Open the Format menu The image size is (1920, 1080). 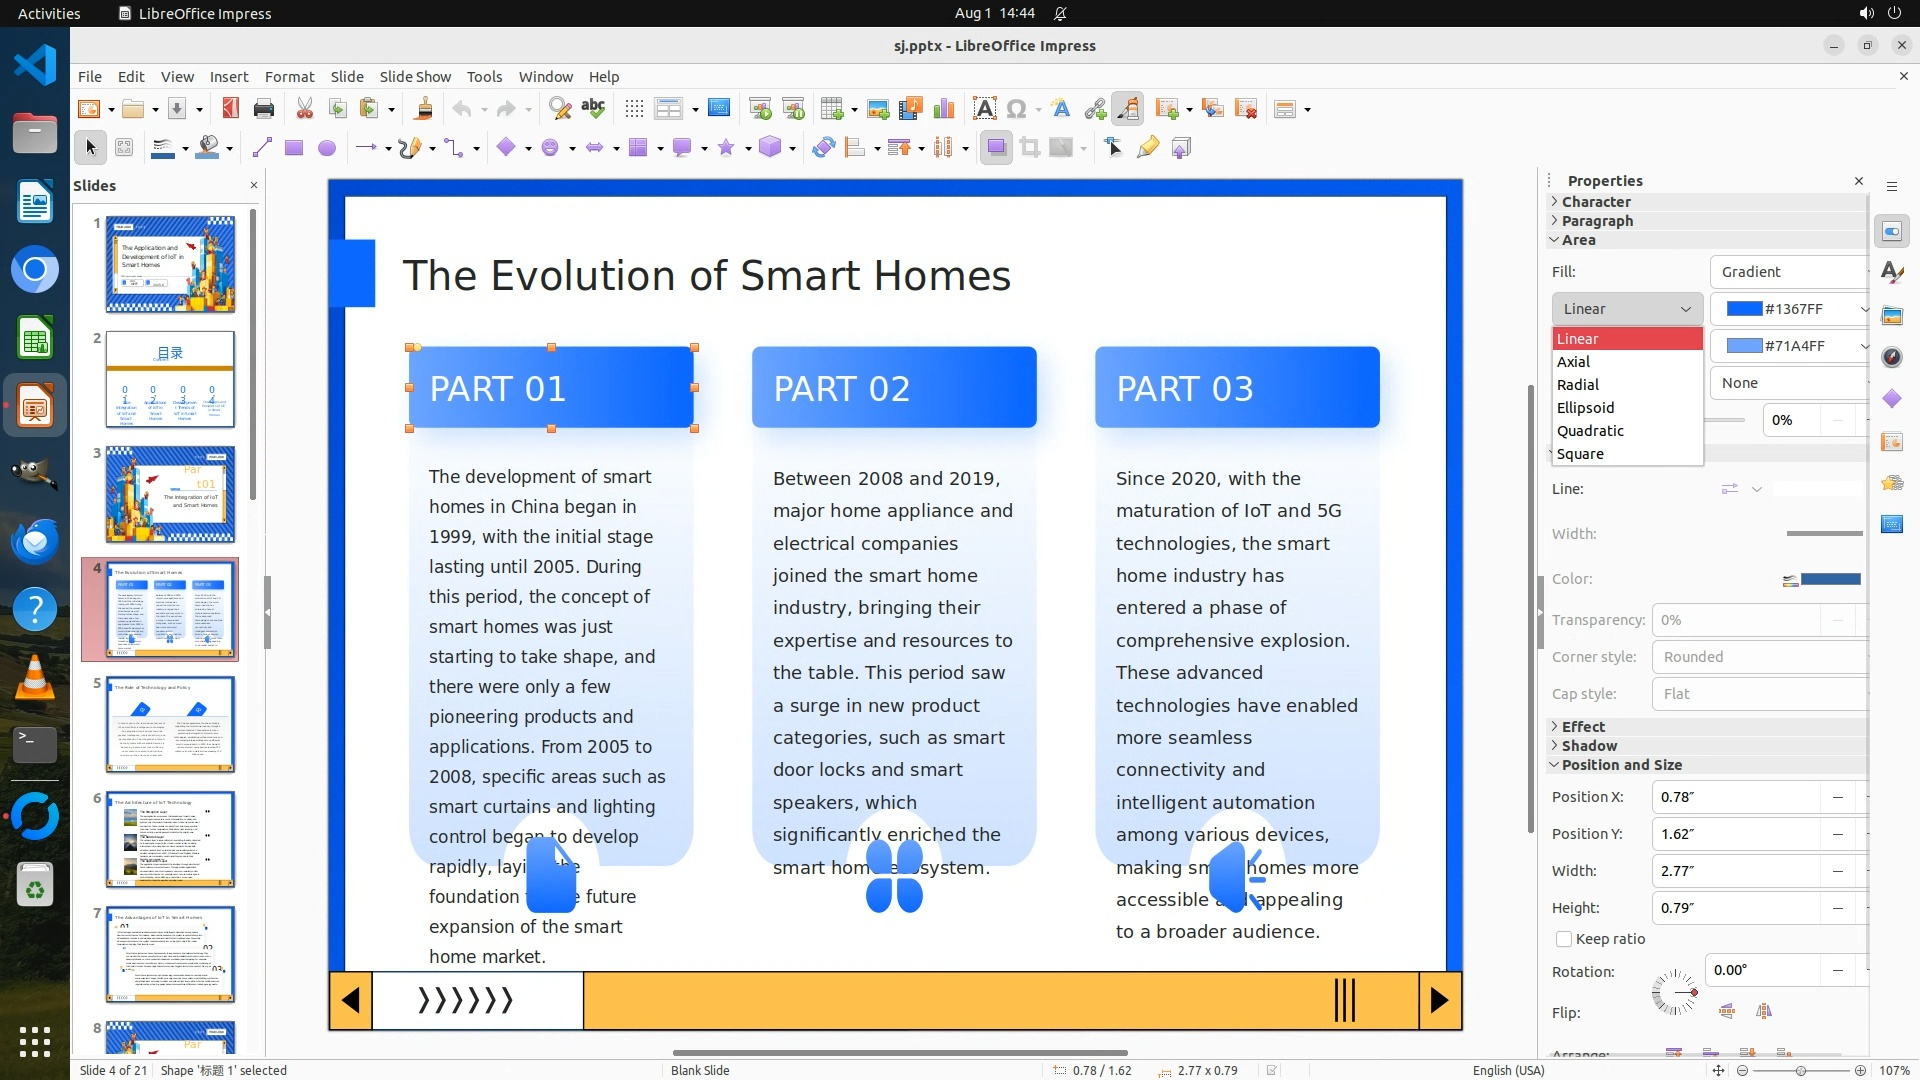click(x=289, y=77)
